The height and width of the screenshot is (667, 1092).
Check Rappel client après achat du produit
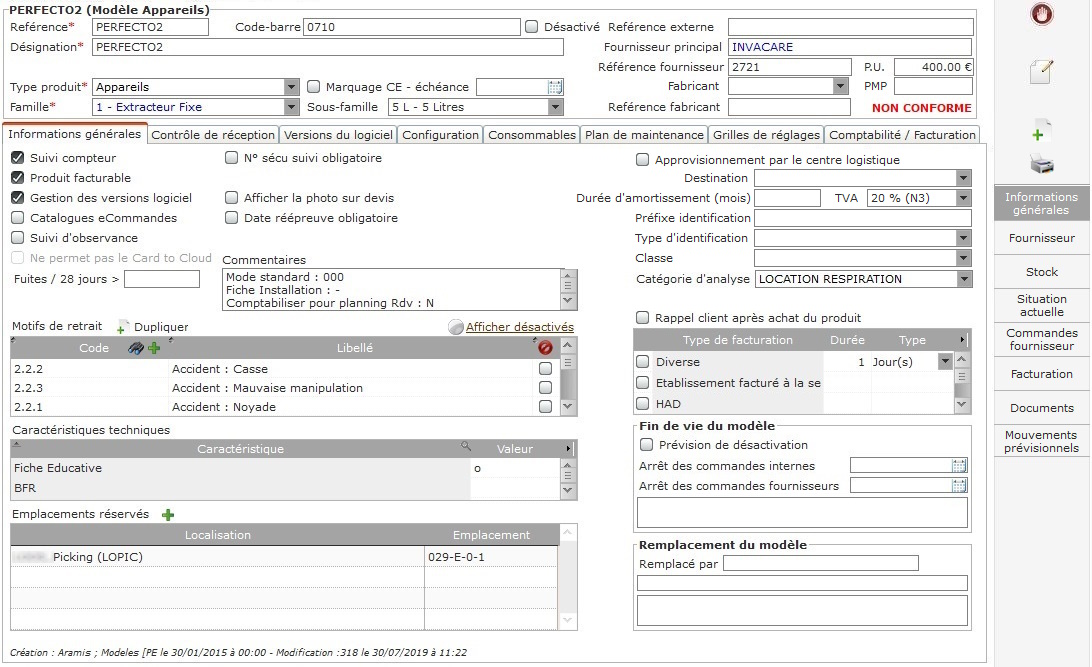tap(642, 317)
